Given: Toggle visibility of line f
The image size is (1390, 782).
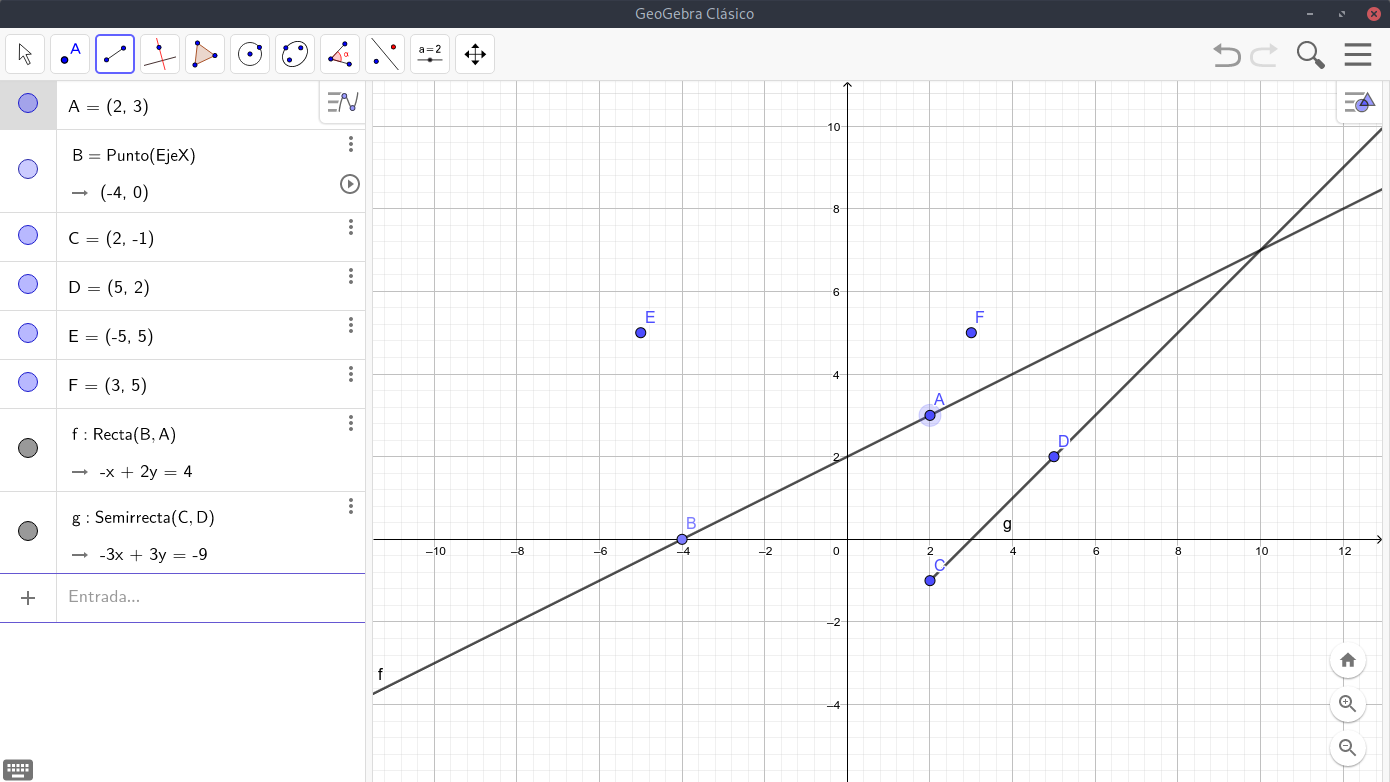Looking at the screenshot, I should 28,449.
